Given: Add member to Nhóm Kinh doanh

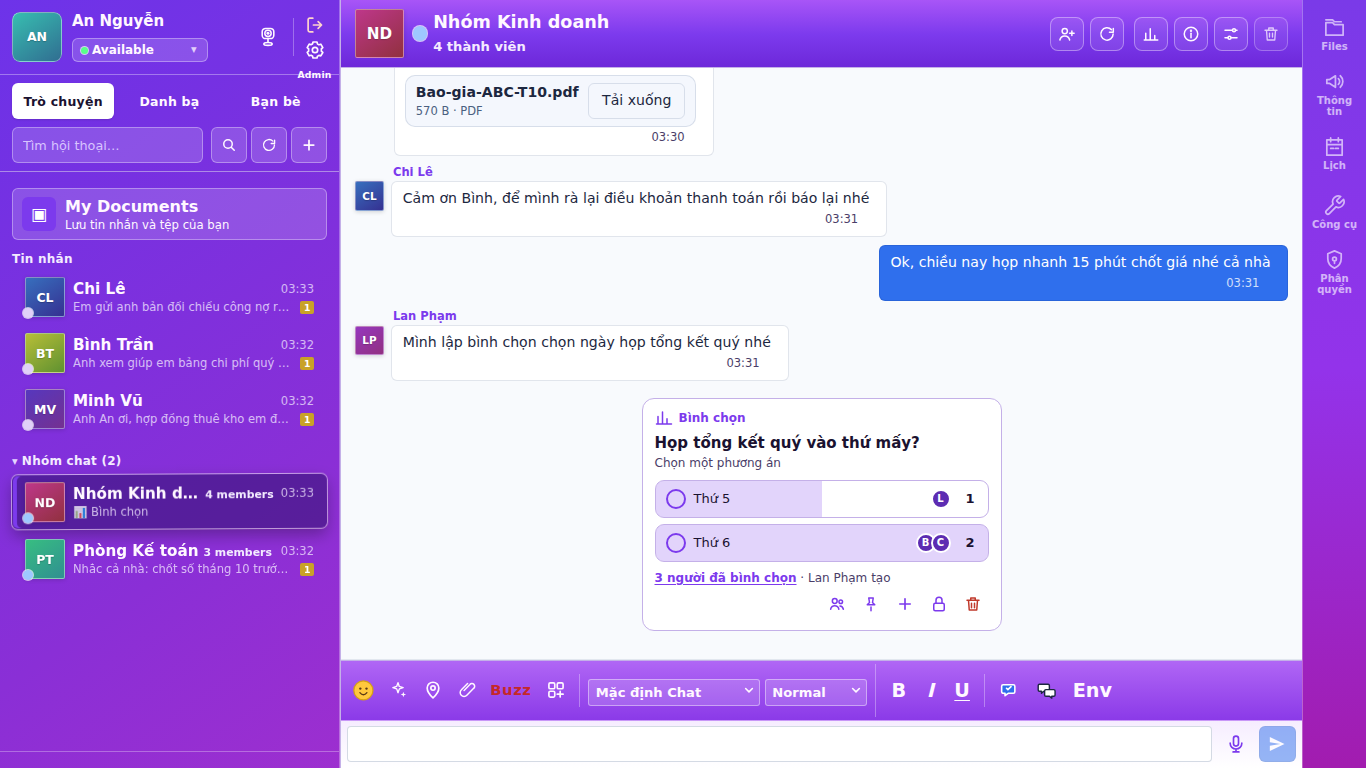Looking at the screenshot, I should pos(1067,34).
